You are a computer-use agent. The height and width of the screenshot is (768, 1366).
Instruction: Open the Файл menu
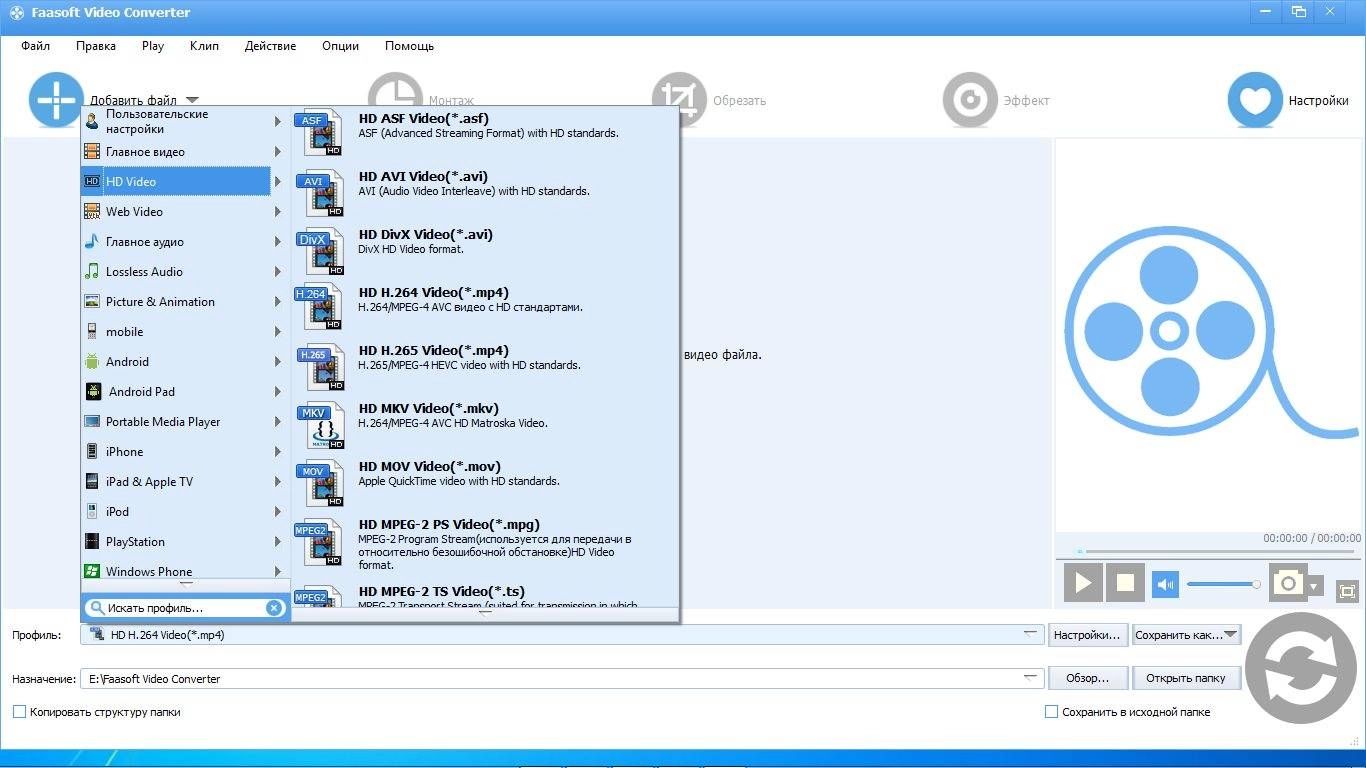35,46
